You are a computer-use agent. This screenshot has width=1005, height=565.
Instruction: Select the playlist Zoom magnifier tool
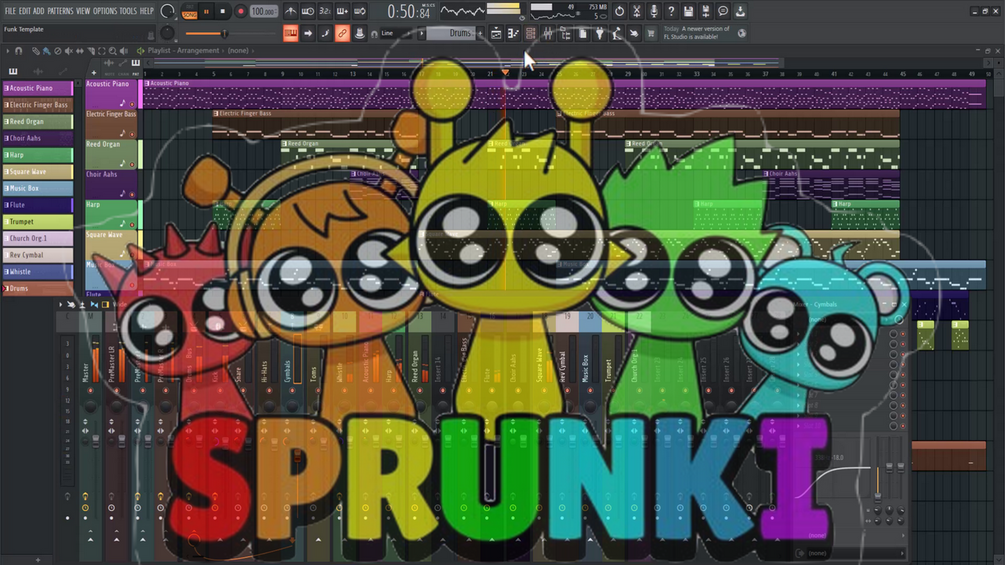pos(112,51)
